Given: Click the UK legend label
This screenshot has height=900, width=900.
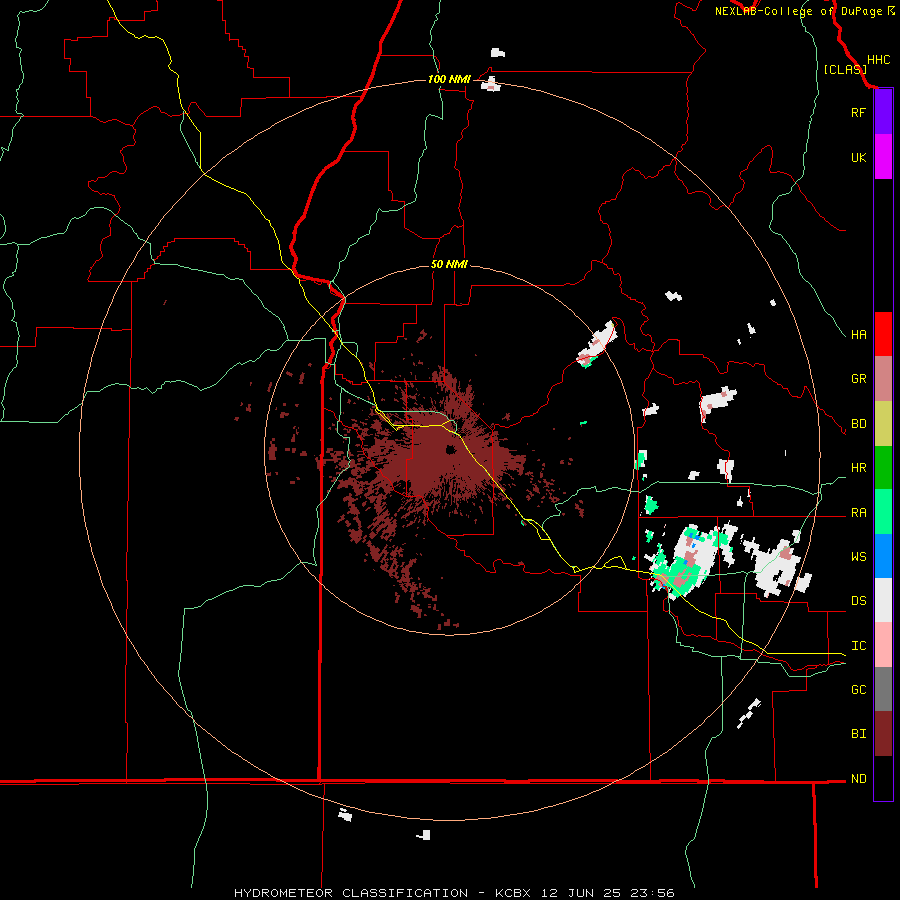Looking at the screenshot, I should [858, 157].
